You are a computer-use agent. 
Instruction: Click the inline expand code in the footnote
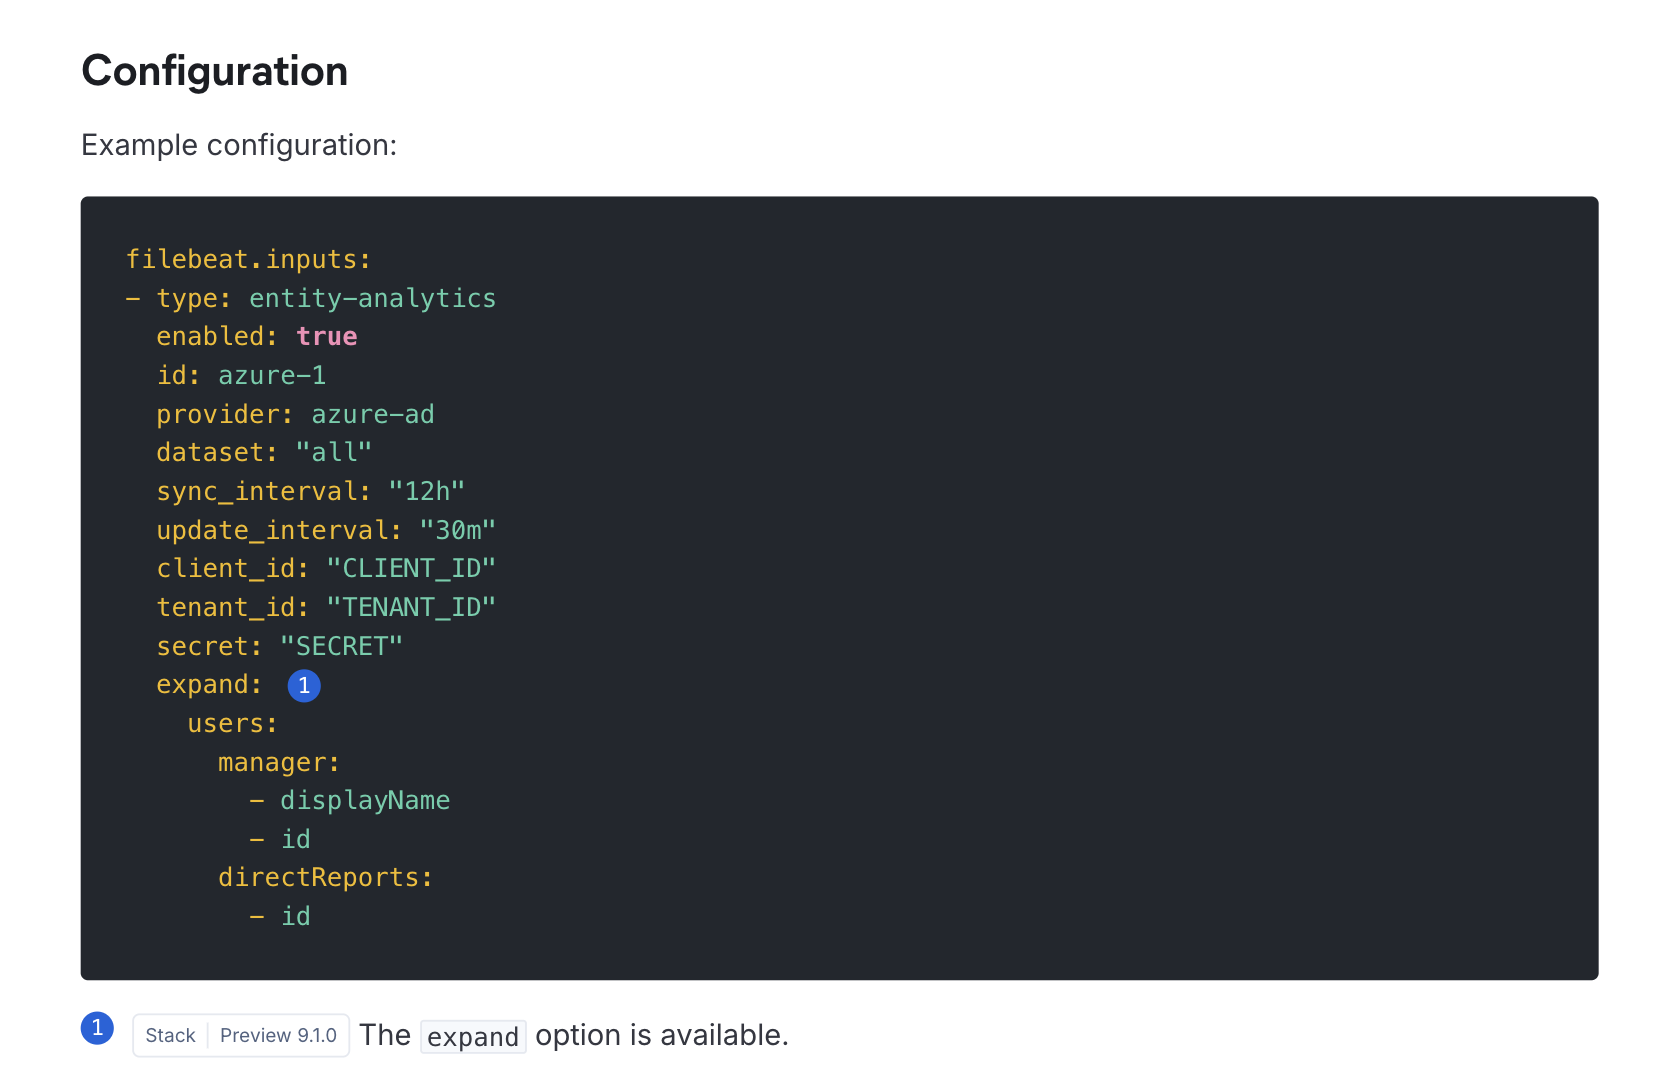coord(472,1037)
